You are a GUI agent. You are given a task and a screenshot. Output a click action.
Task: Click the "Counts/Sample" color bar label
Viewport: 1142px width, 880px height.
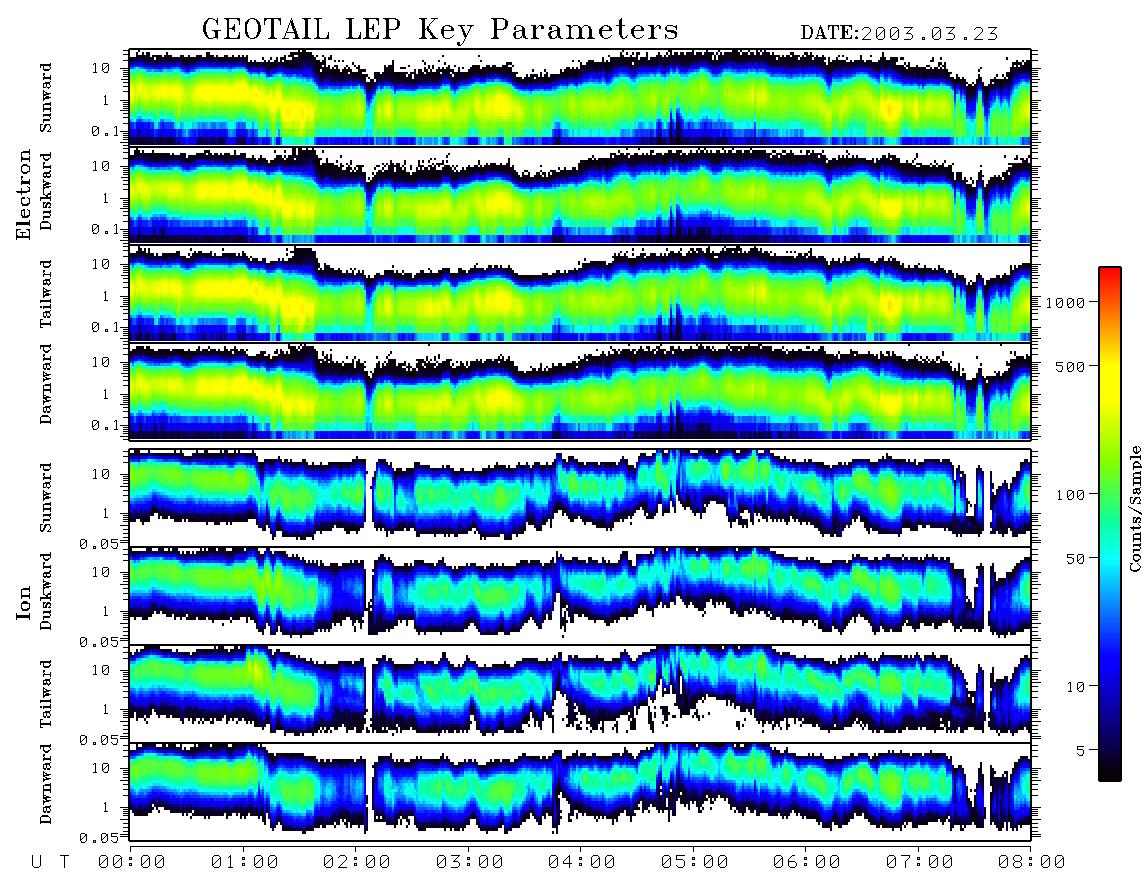(x=1134, y=508)
